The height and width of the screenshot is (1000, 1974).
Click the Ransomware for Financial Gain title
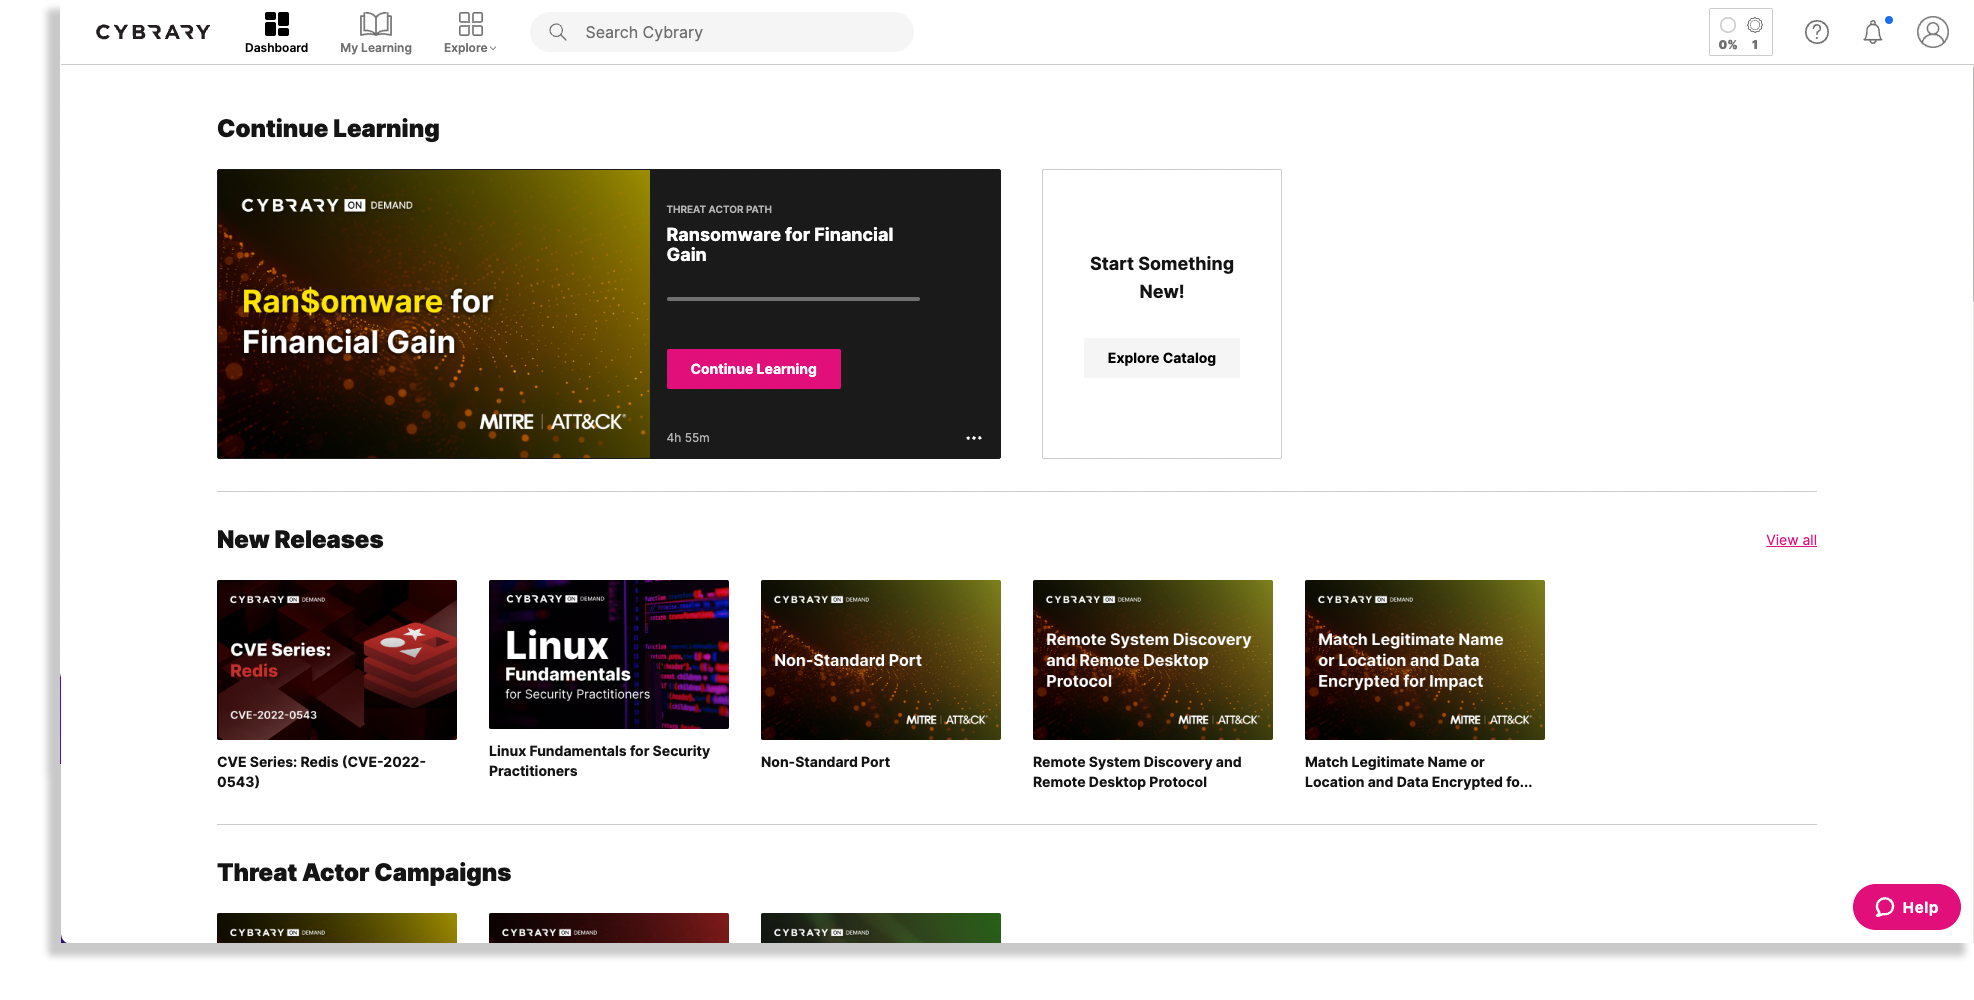click(x=780, y=245)
